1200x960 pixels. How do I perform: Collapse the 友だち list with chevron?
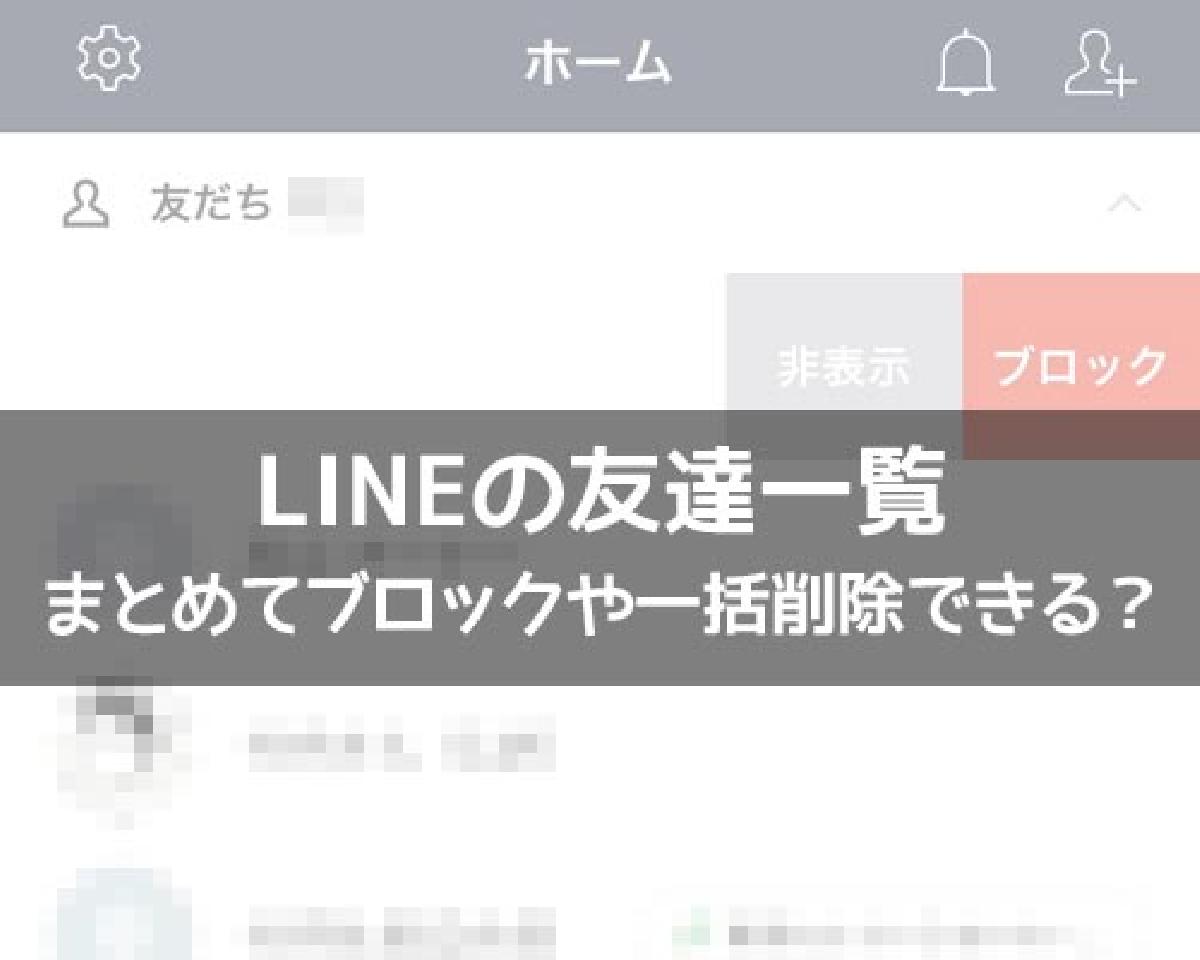pyautogui.click(x=1125, y=204)
